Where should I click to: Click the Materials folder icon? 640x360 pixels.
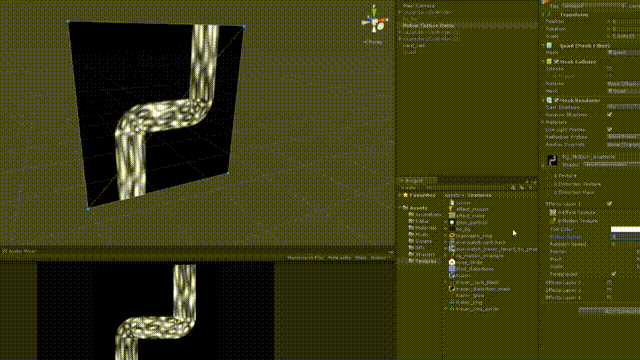pyautogui.click(x=411, y=228)
